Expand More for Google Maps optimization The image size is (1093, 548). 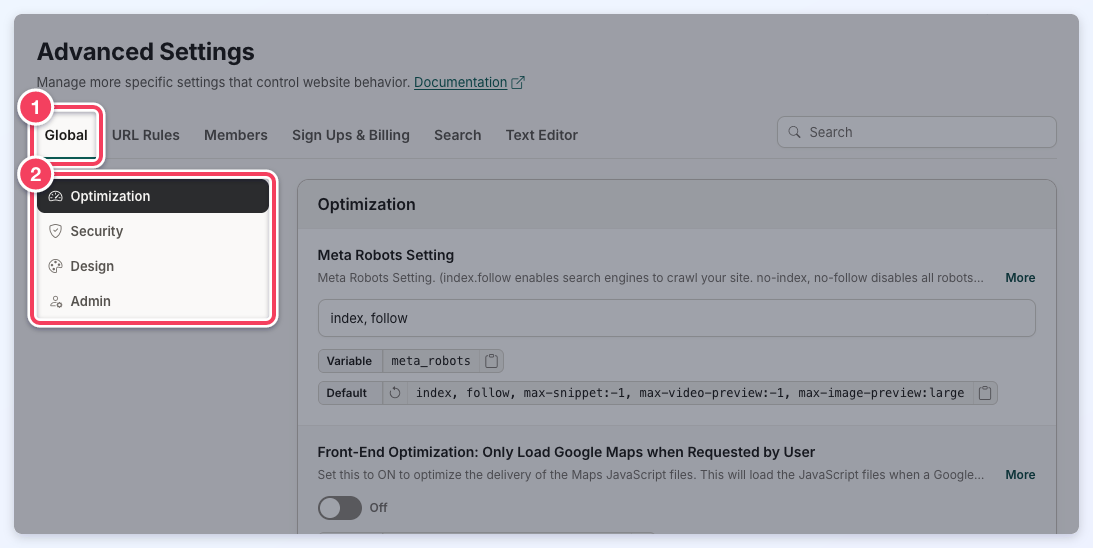(x=1020, y=475)
